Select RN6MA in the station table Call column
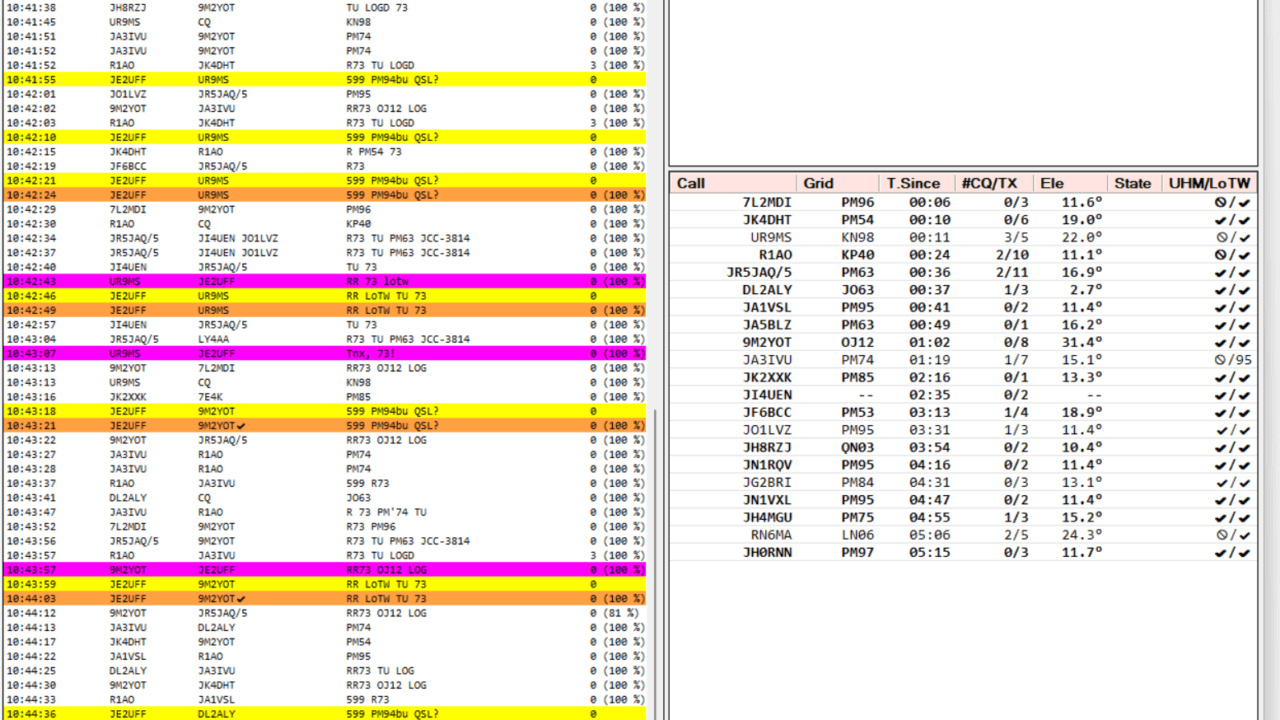 point(771,535)
